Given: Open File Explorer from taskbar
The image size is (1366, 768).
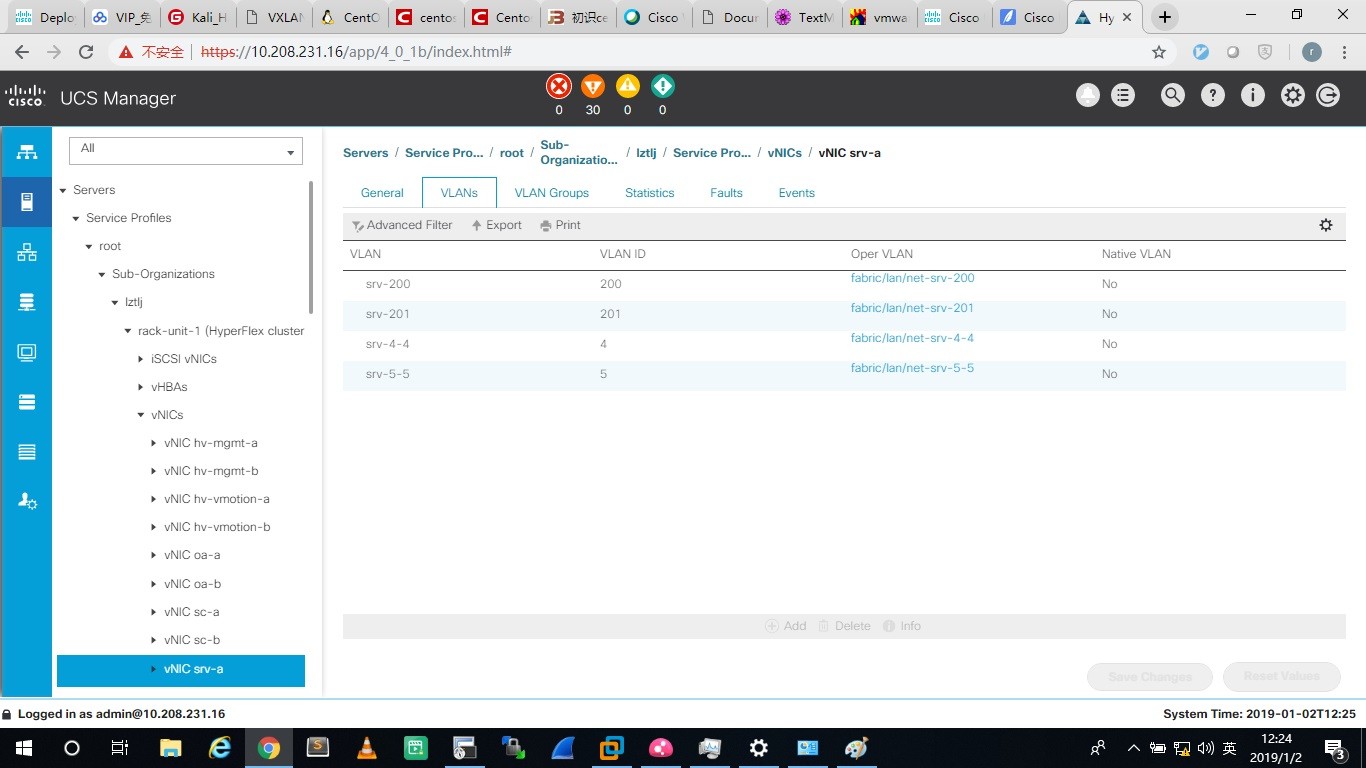Looking at the screenshot, I should coord(171,748).
